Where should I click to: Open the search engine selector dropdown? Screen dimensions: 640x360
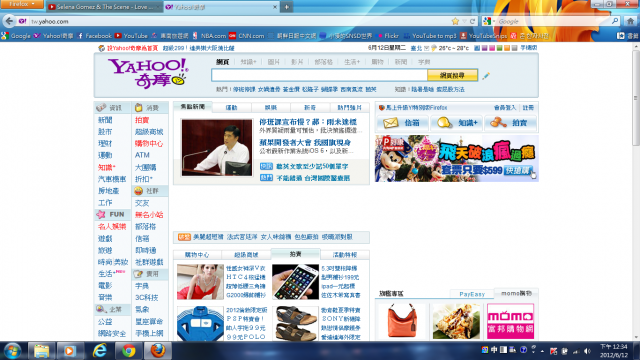[489, 21]
